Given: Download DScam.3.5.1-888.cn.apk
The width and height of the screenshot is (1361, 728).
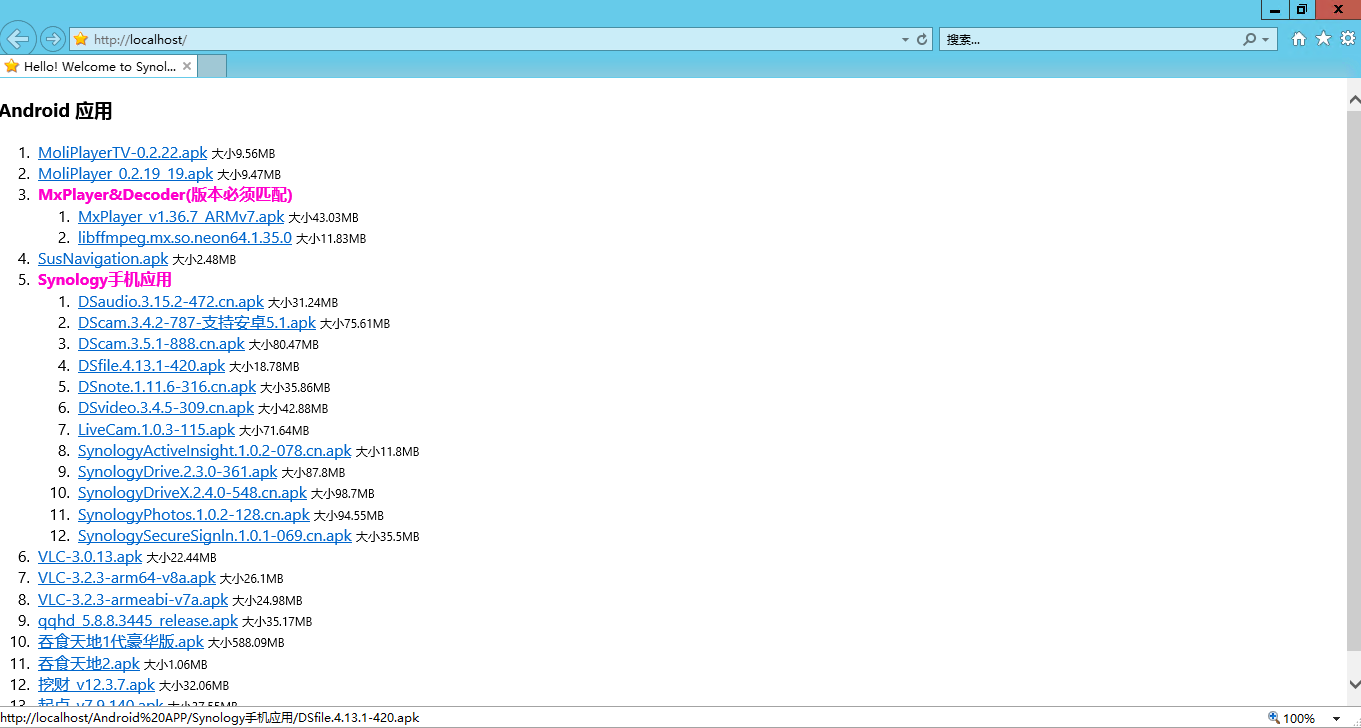Looking at the screenshot, I should click(161, 344).
